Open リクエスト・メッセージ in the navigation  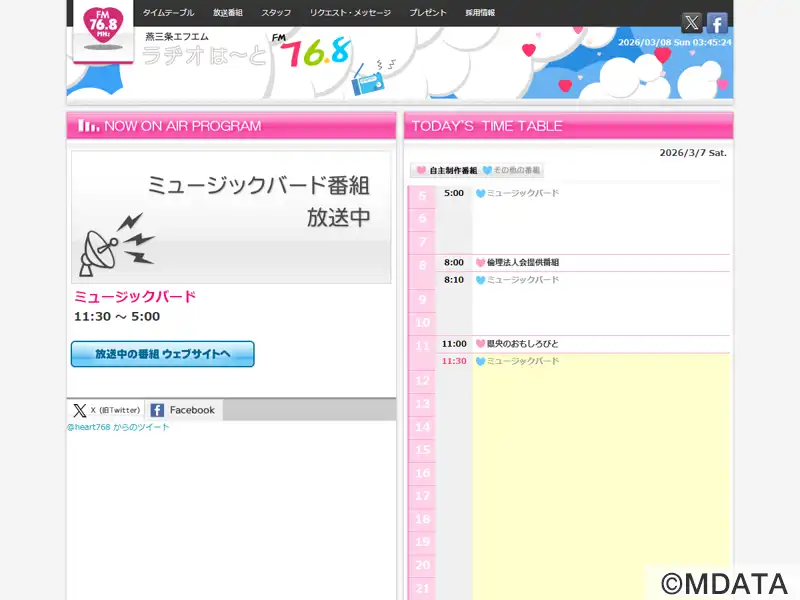pyautogui.click(x=350, y=13)
